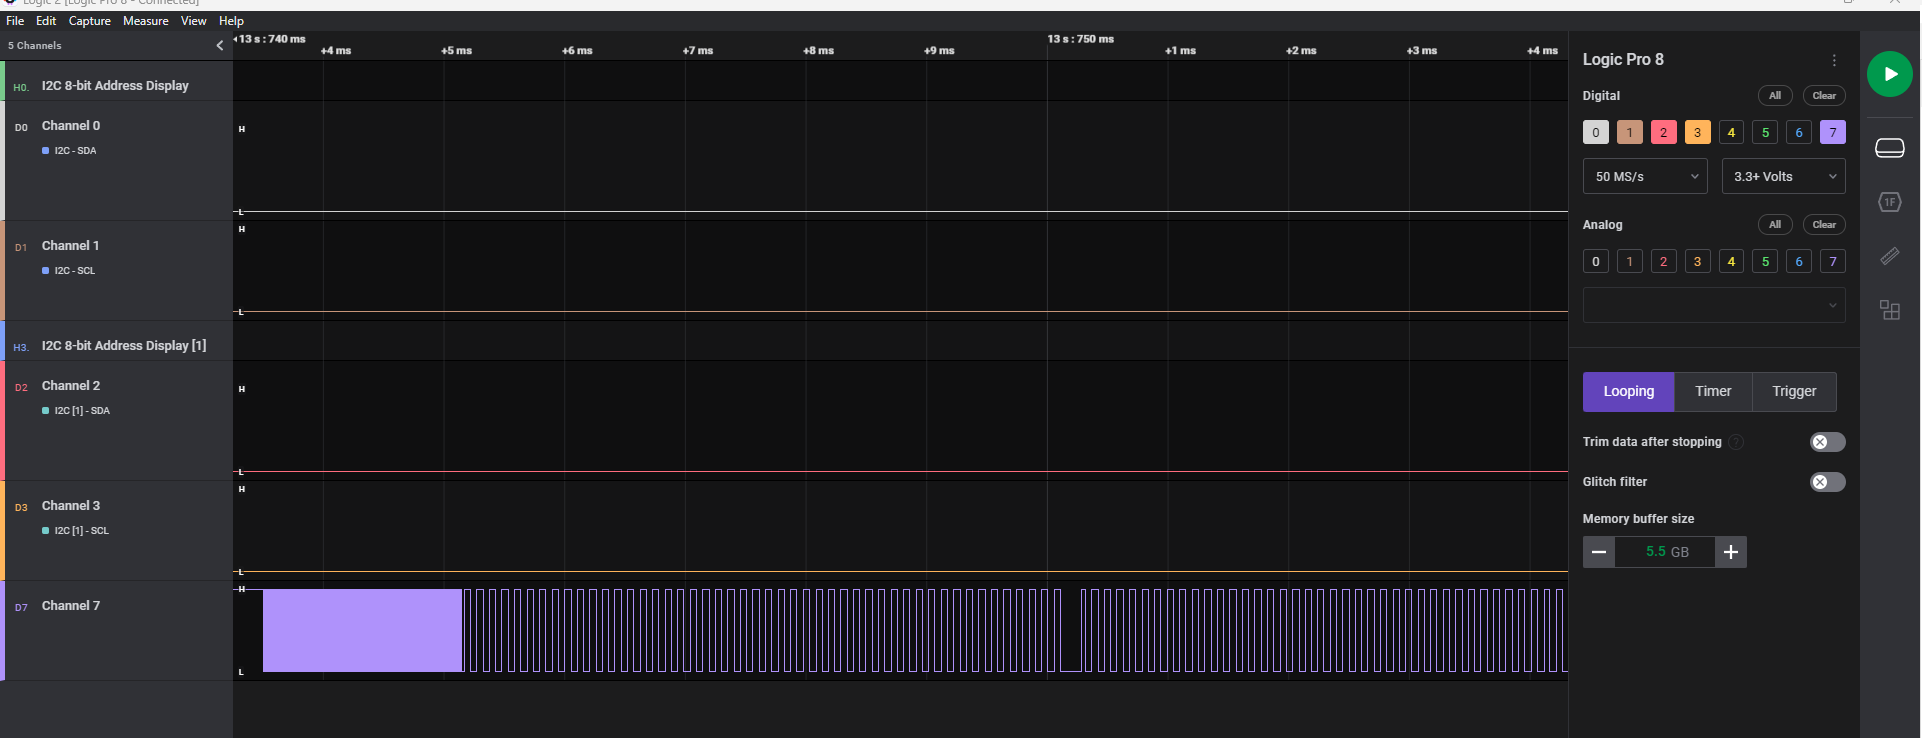Click the 5 Channels header label
The height and width of the screenshot is (738, 1922).
point(35,45)
